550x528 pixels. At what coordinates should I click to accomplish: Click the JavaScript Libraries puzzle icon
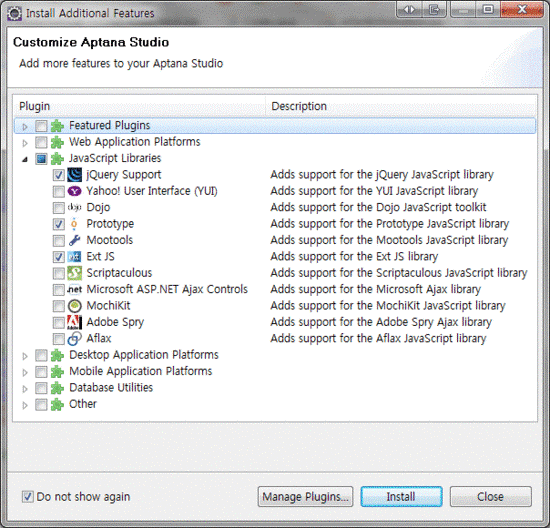(57, 159)
